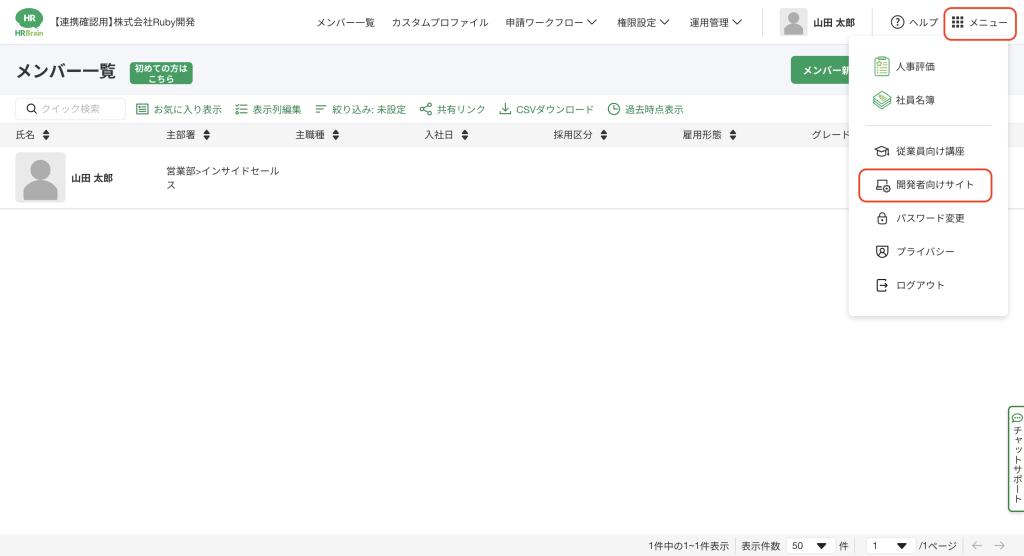Viewport: 1024px width, 556px height.
Task: Select 開発者向けサイト in the menu
Action: (x=925, y=185)
